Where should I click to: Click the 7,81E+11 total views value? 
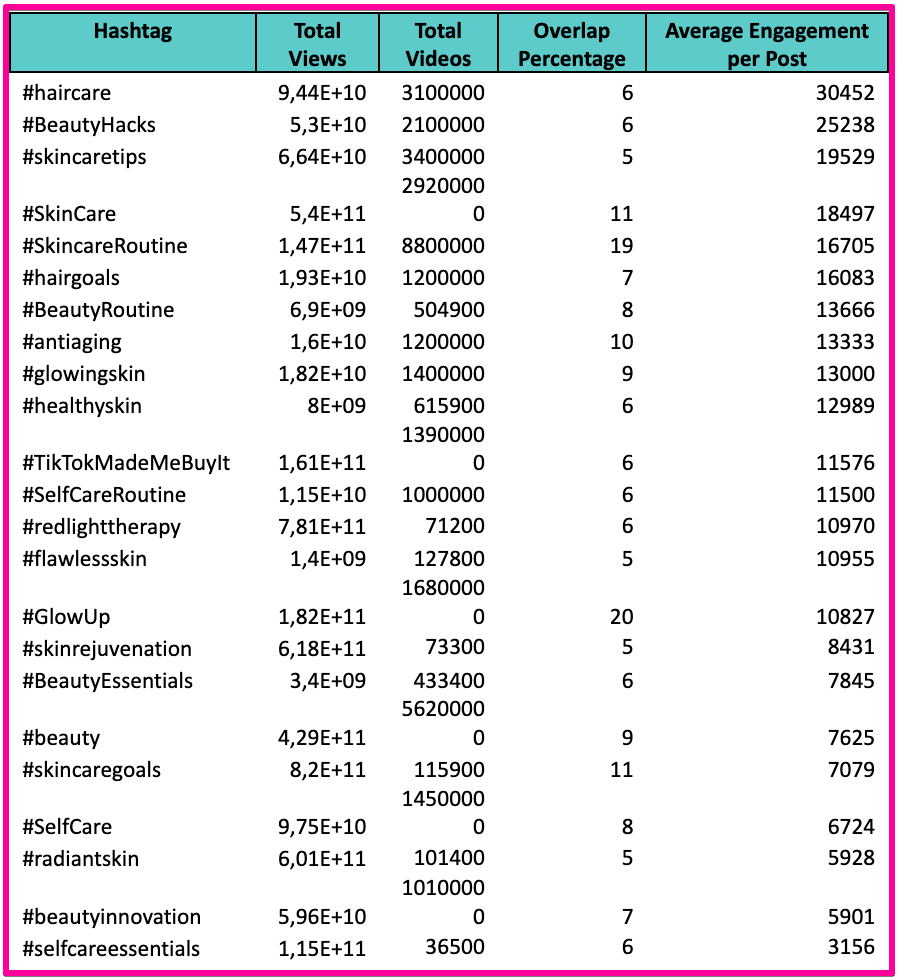pos(322,527)
